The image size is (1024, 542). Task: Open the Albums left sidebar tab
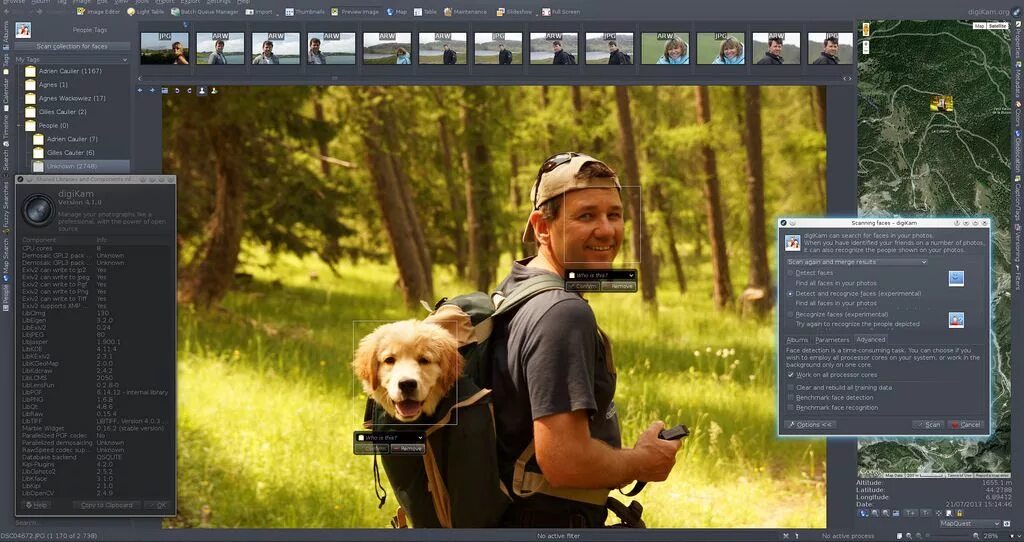(6, 35)
